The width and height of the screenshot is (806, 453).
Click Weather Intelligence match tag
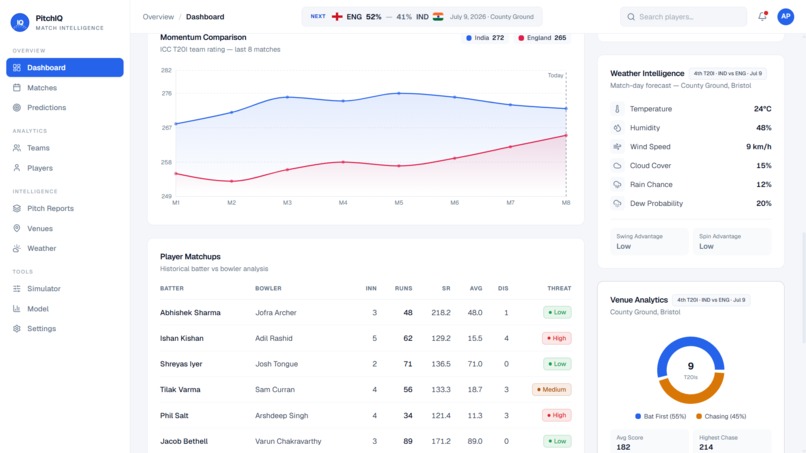coord(728,74)
